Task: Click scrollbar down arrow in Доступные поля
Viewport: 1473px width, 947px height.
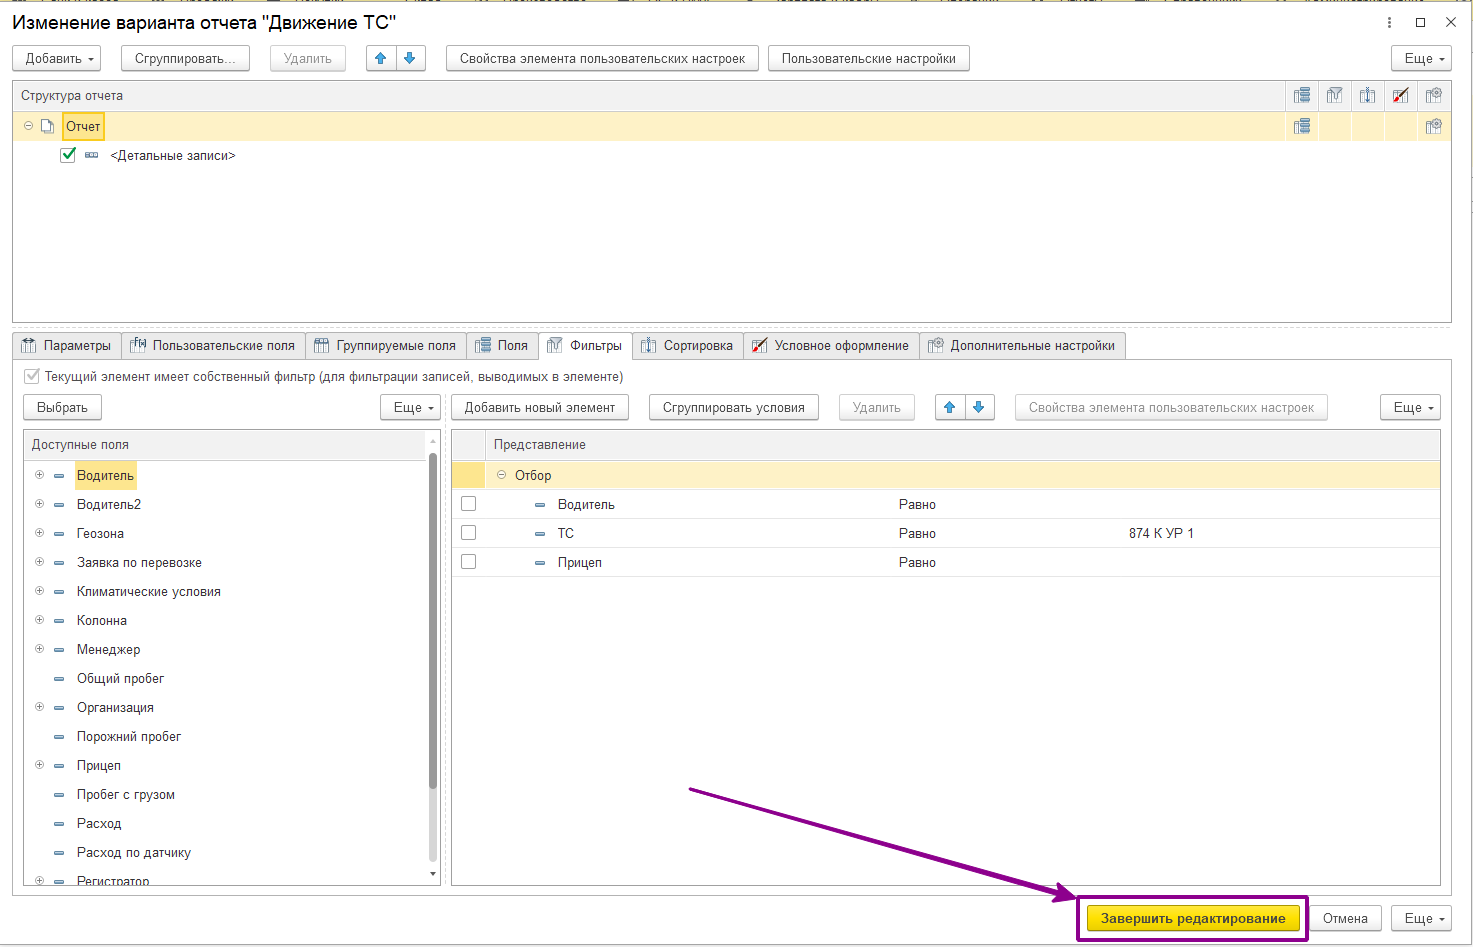Action: pyautogui.click(x=433, y=875)
